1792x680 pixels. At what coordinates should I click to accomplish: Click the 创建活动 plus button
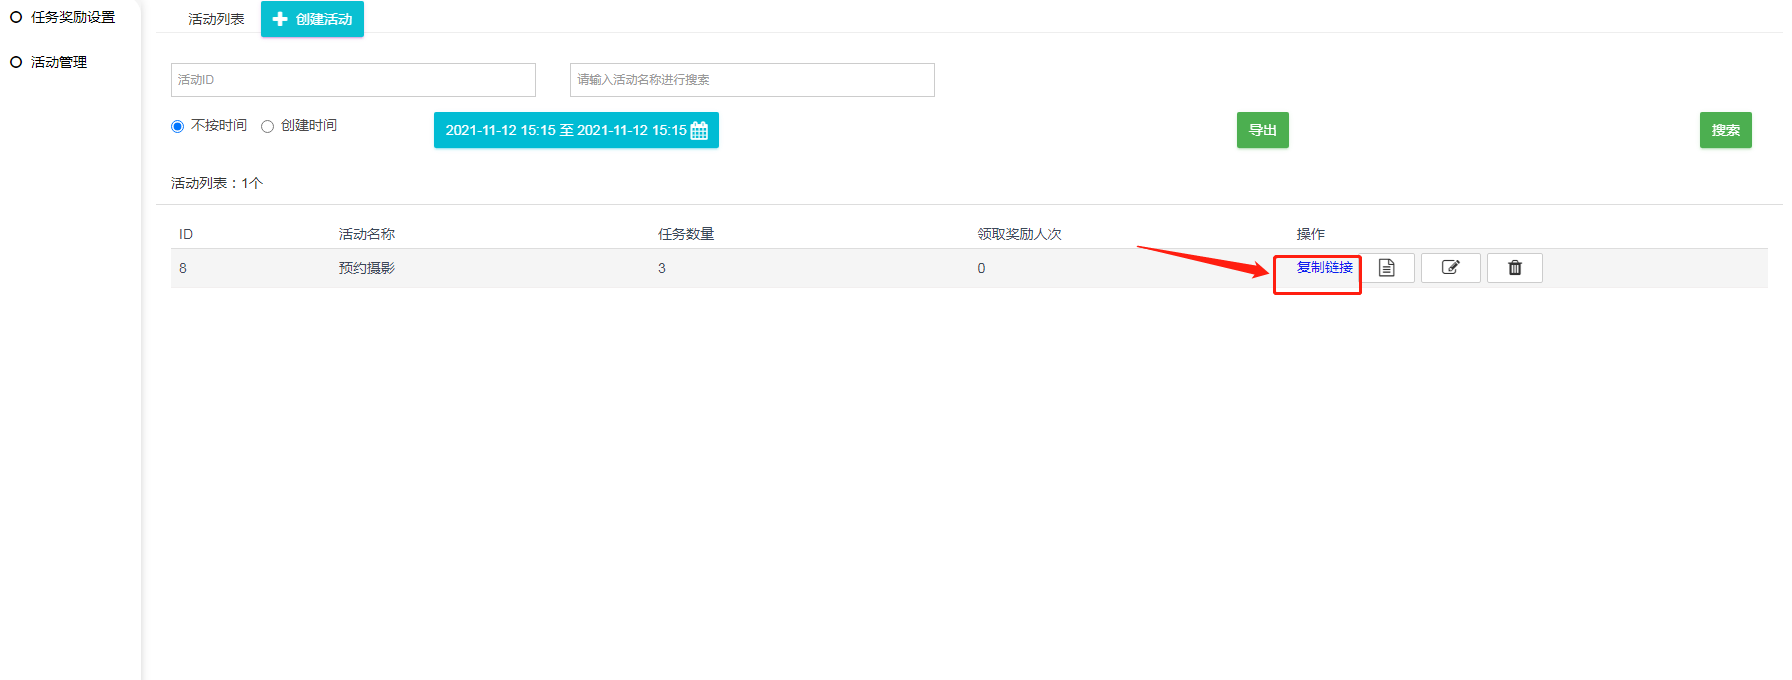[312, 19]
